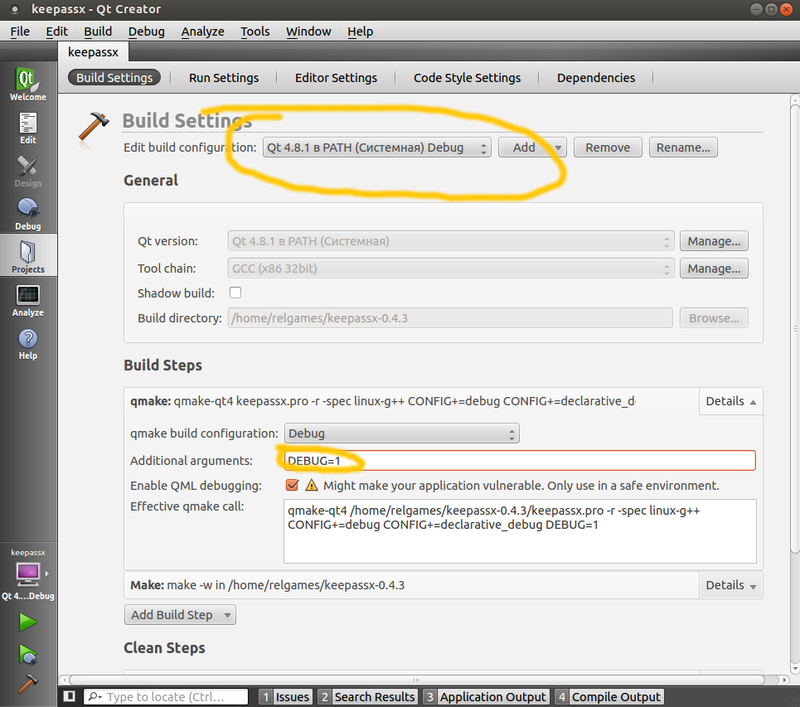
Task: Switch to Debug mode
Action: coord(27,213)
